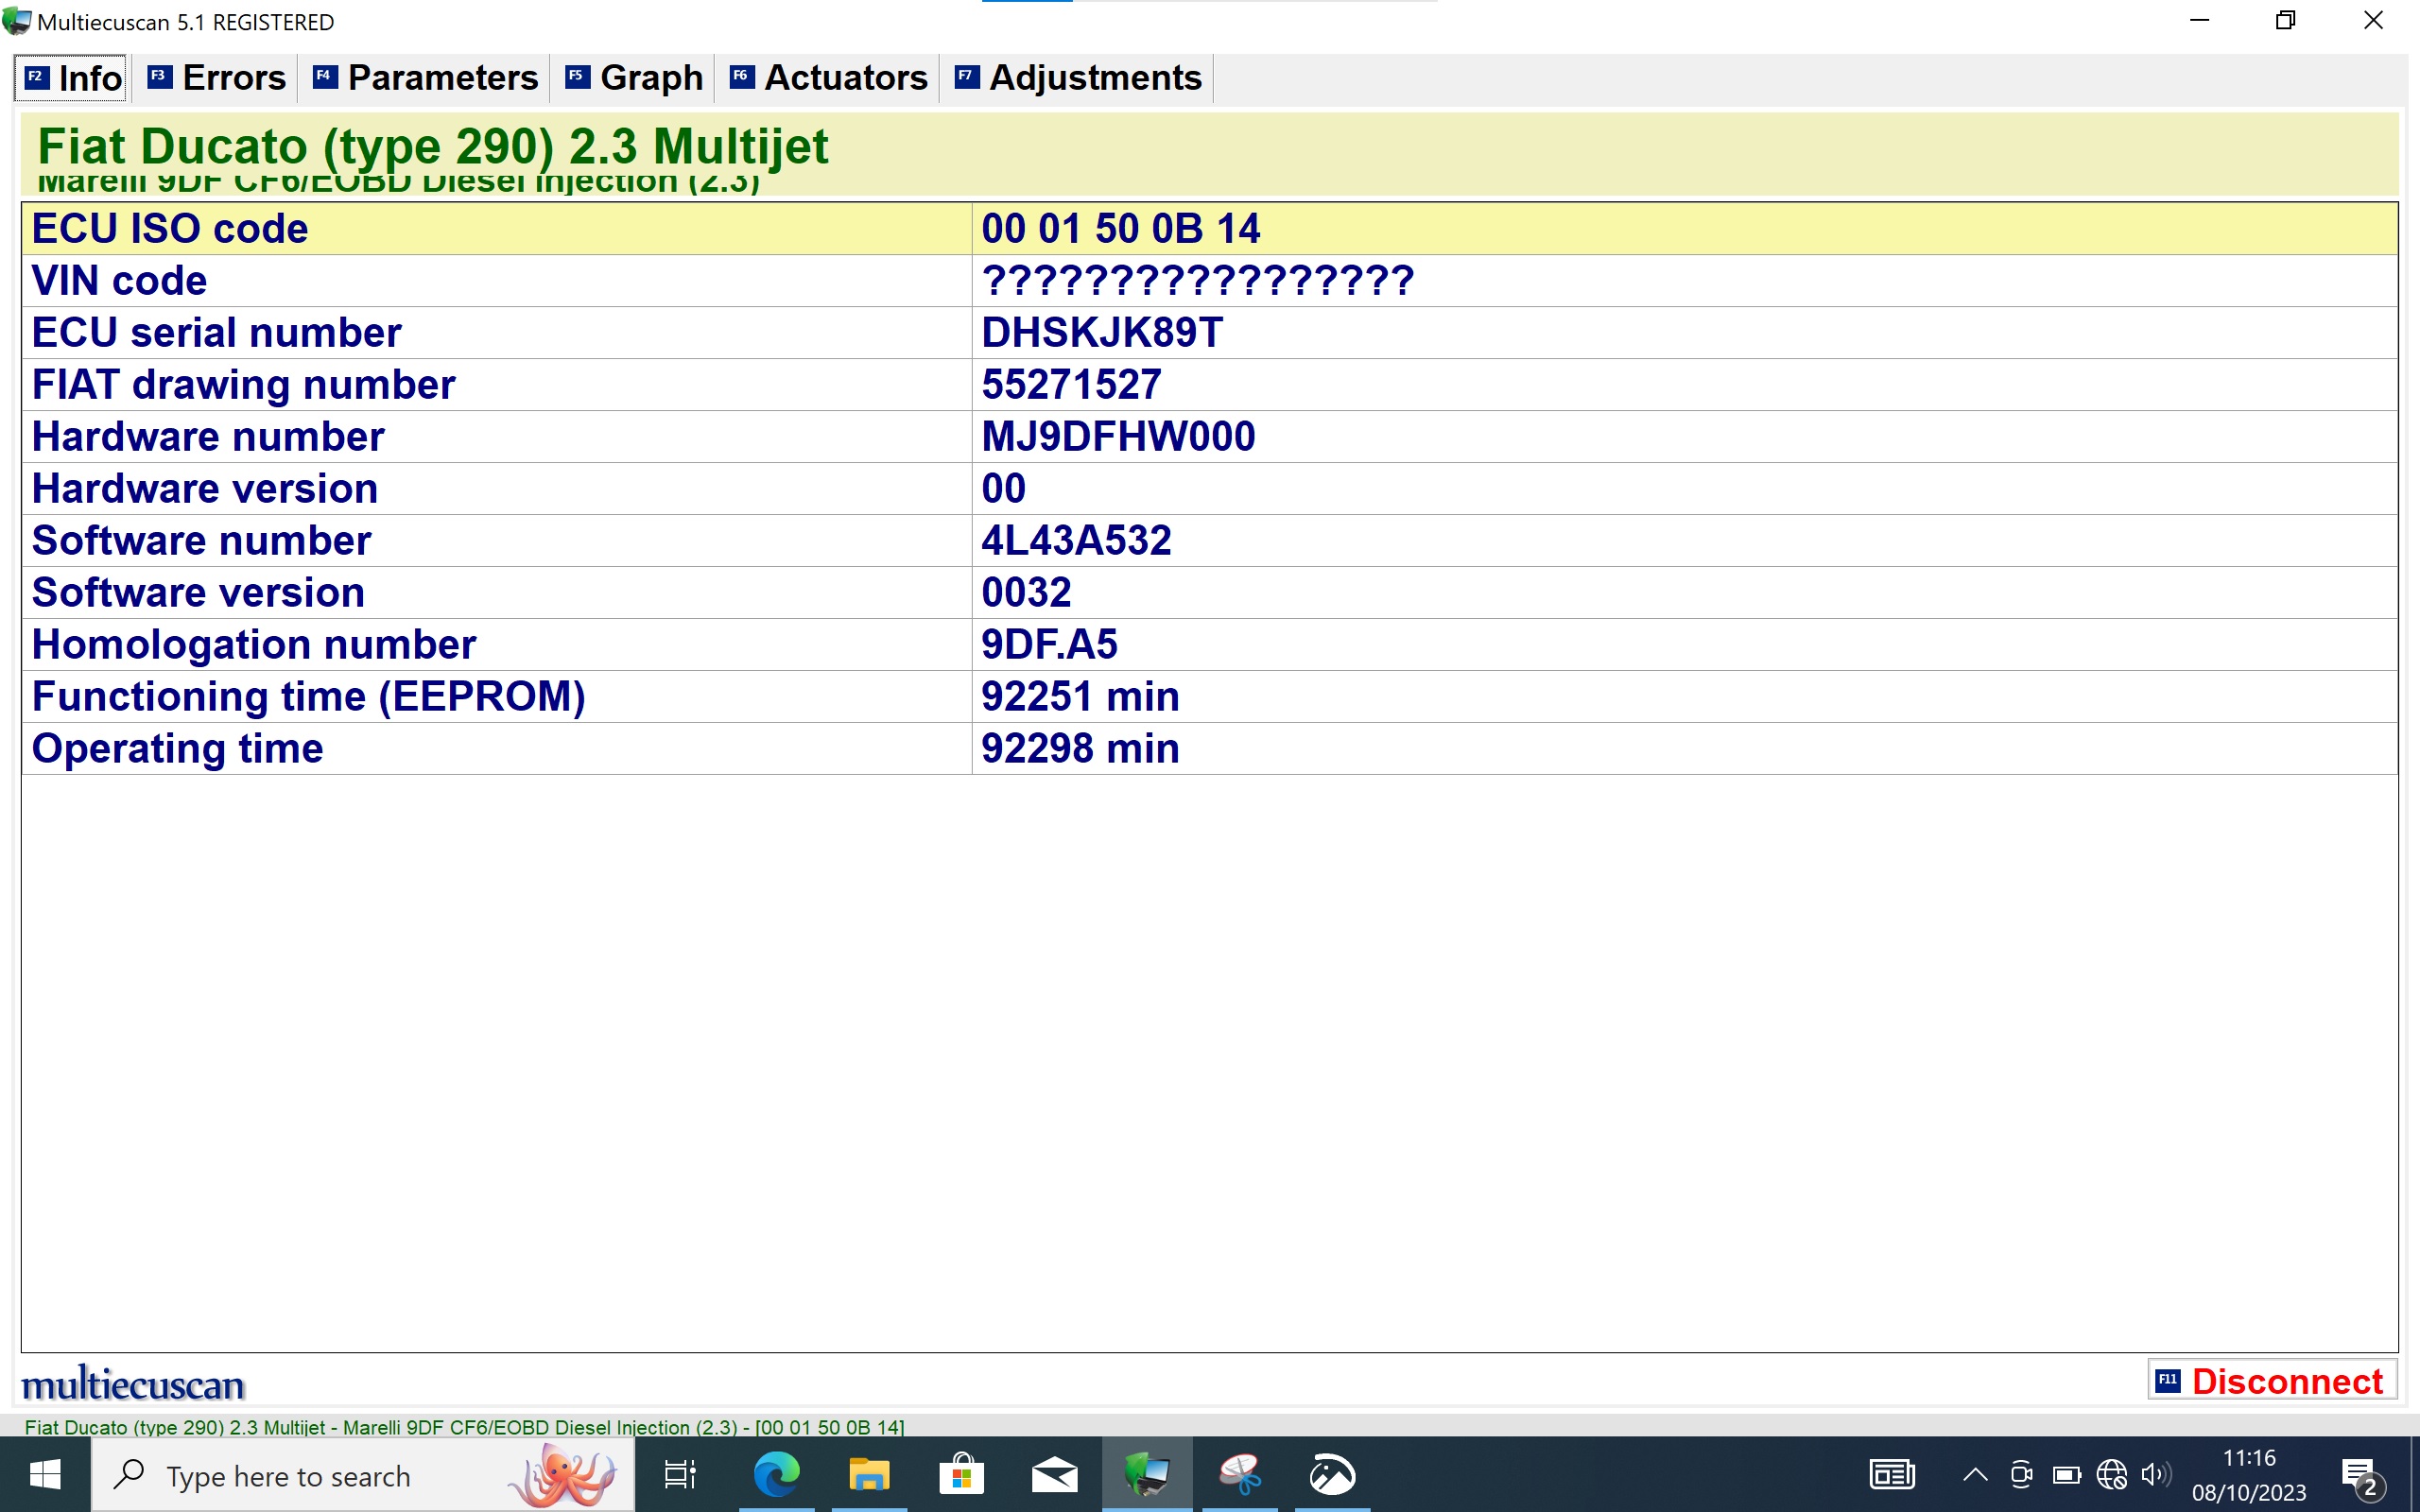Select the Hardware number label
2420x1512 pixels.
click(x=208, y=437)
